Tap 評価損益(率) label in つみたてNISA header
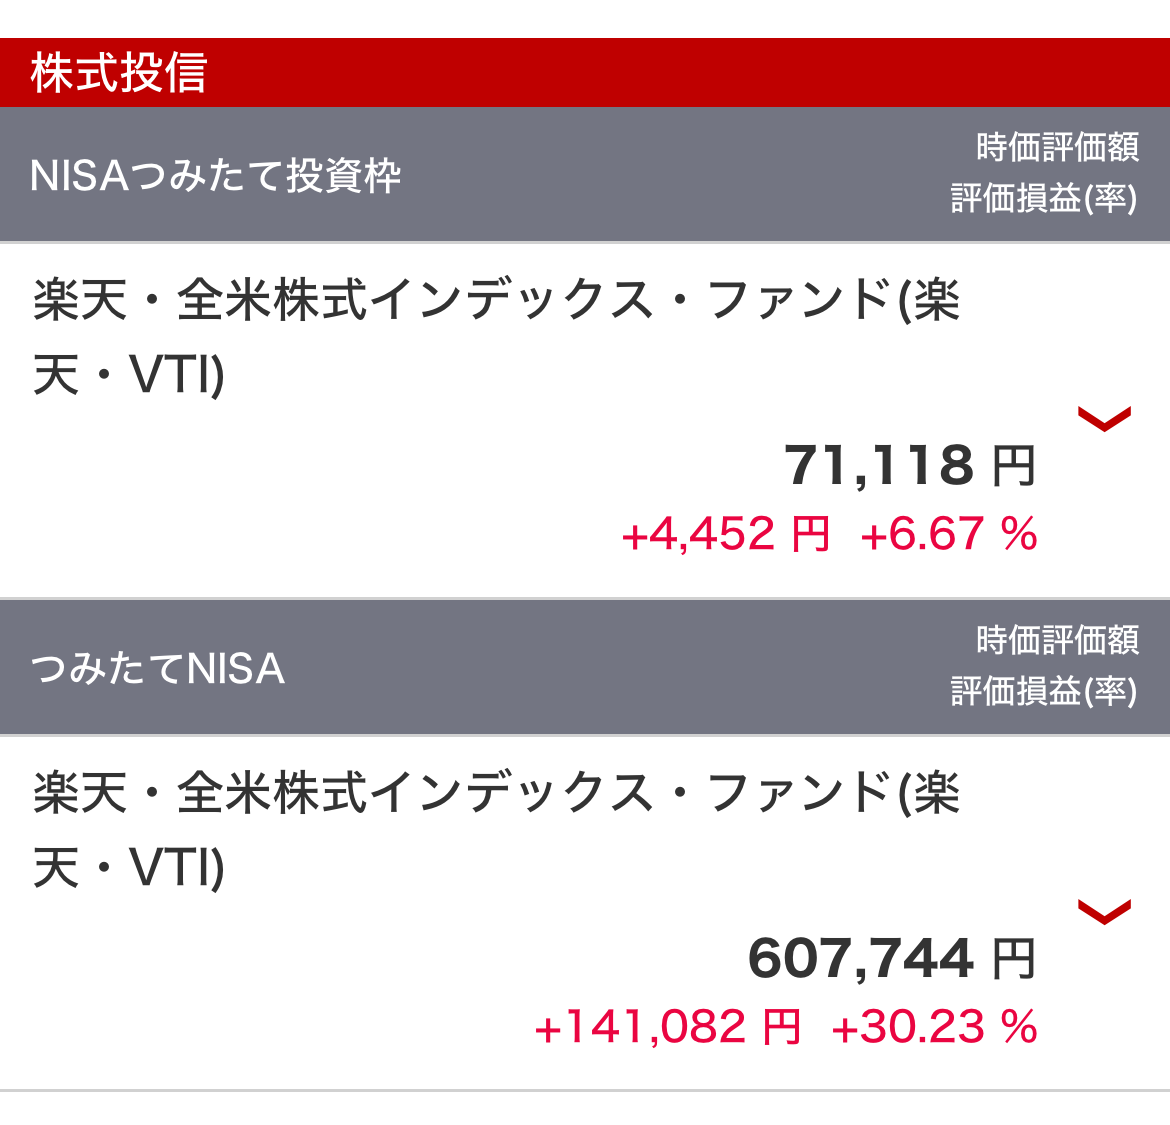 (1043, 691)
